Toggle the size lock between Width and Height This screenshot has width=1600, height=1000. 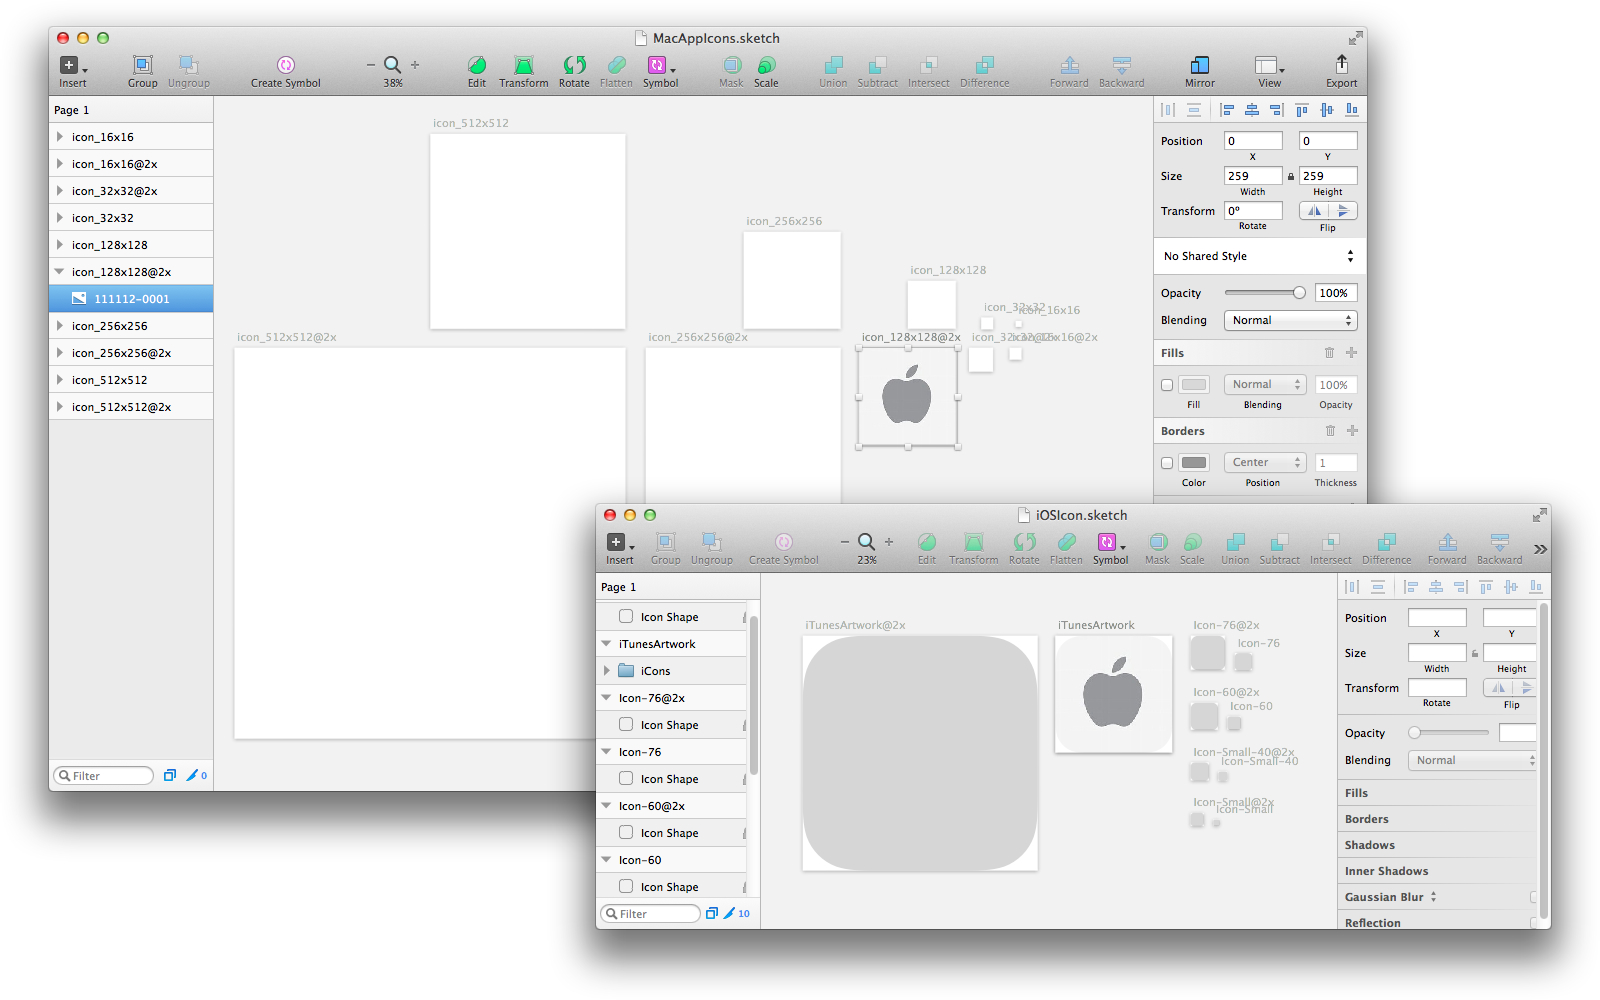(1290, 177)
